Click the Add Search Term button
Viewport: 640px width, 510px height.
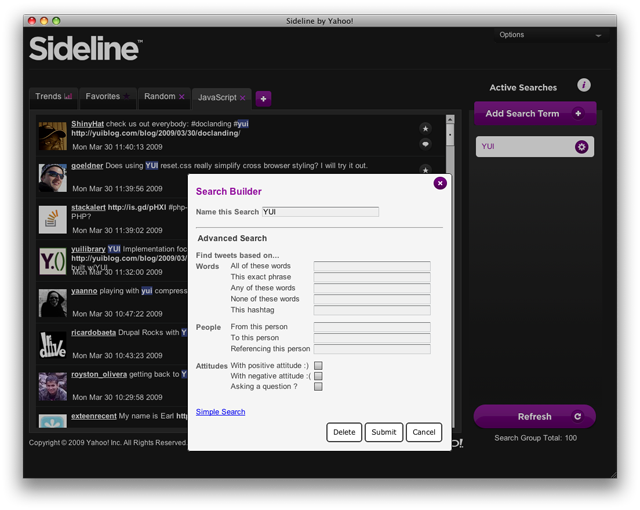(x=535, y=114)
